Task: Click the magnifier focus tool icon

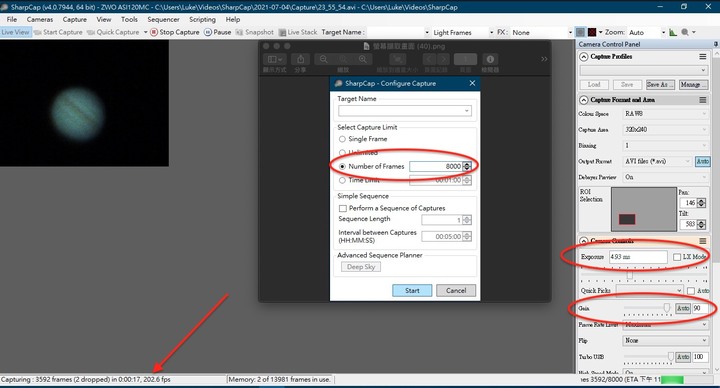Action: click(x=685, y=32)
